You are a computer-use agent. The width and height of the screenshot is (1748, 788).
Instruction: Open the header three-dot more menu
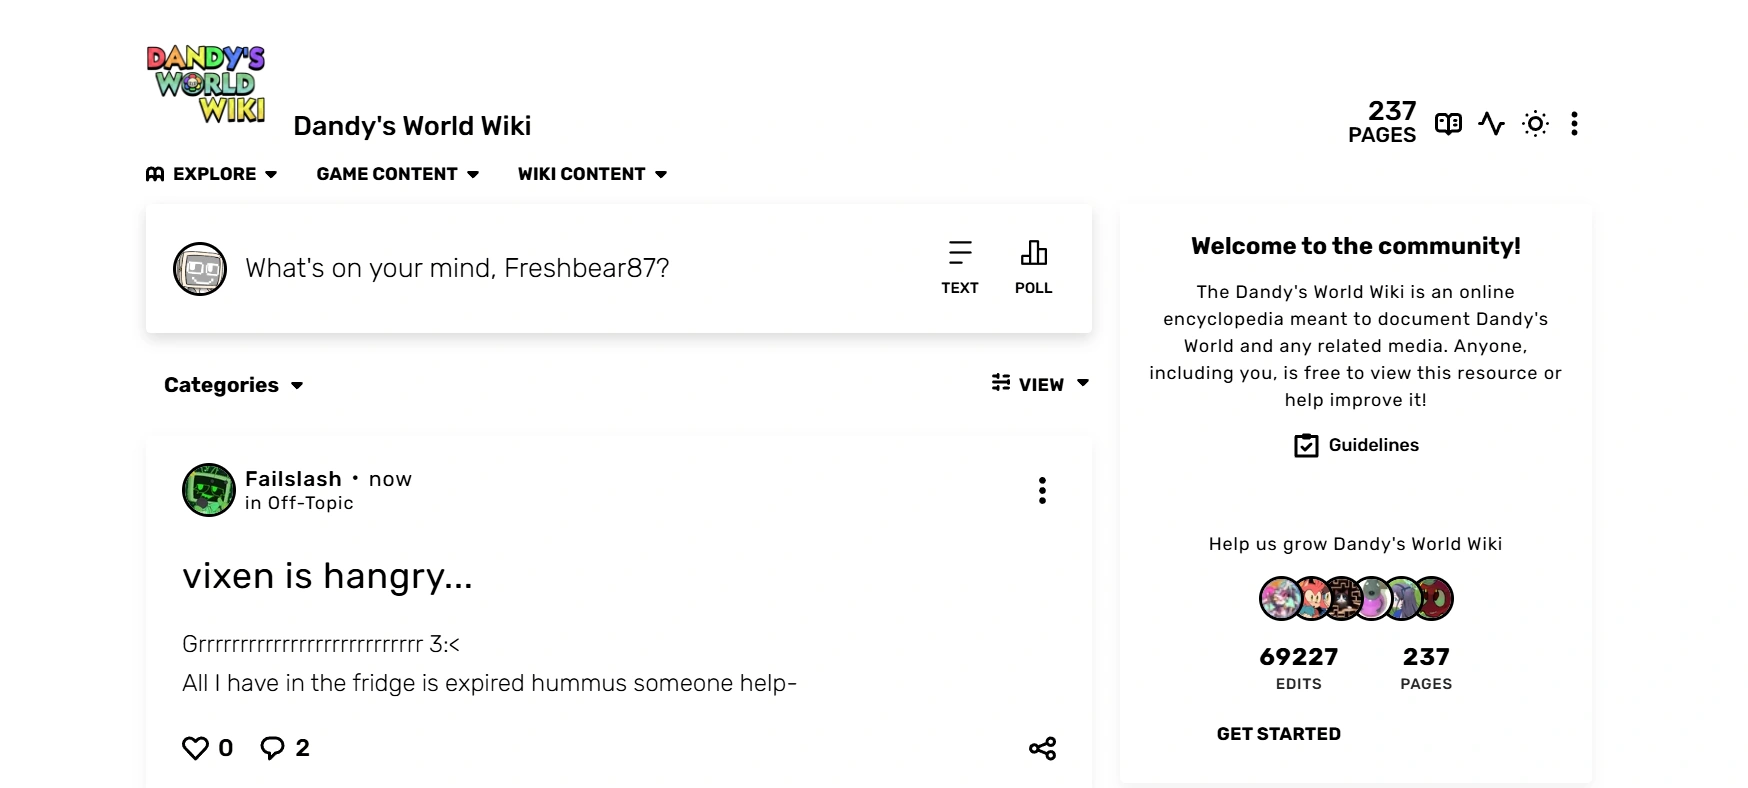click(1574, 124)
